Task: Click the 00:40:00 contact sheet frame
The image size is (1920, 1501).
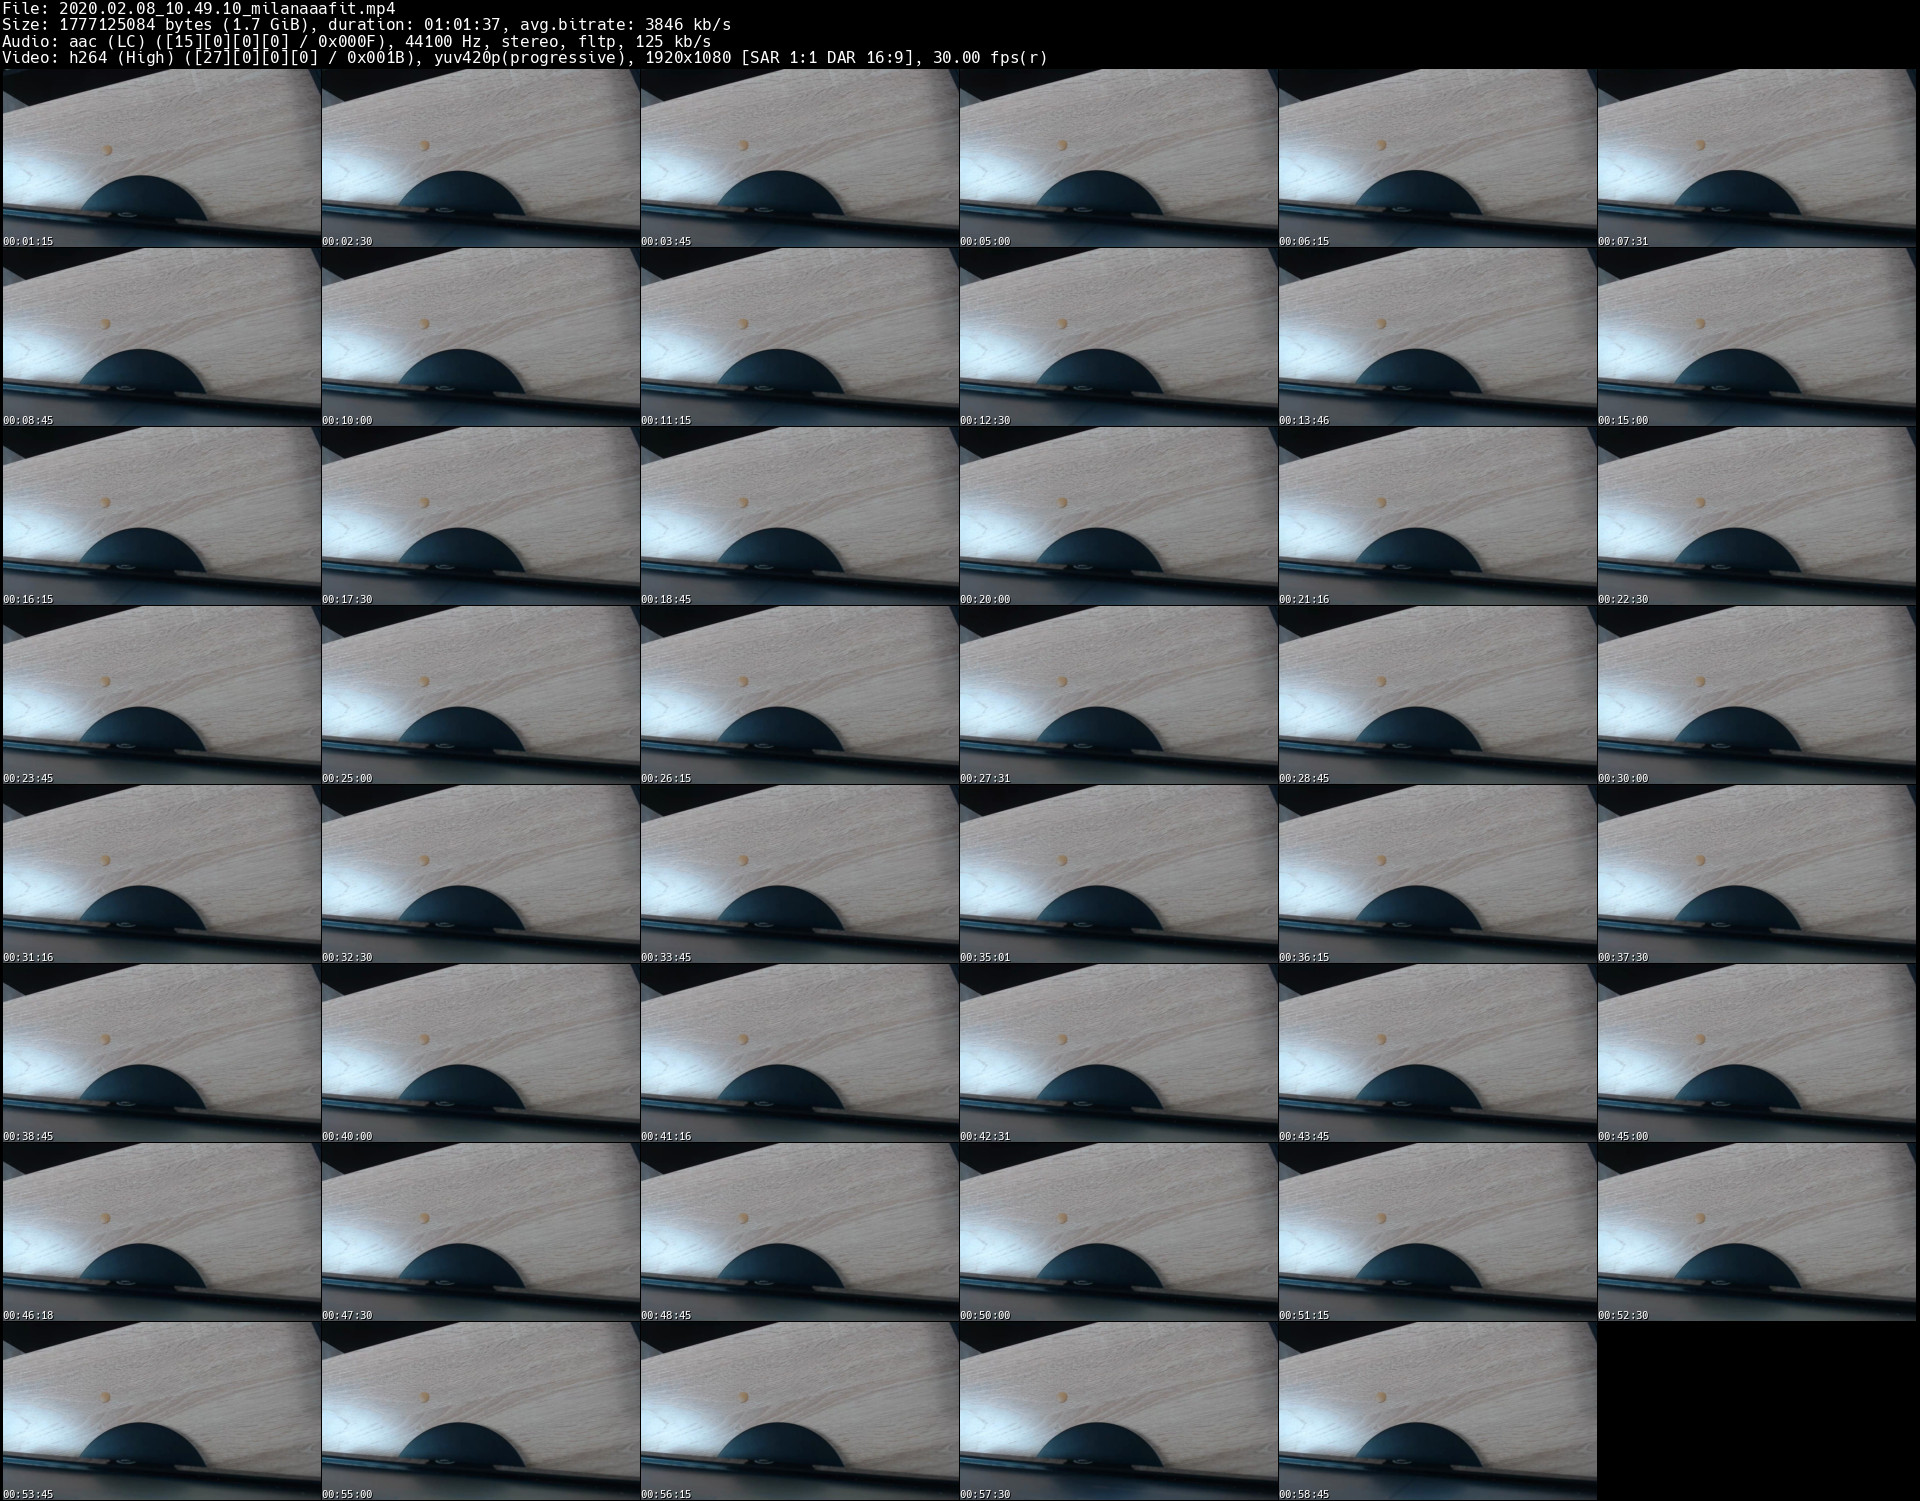Action: pos(480,1053)
